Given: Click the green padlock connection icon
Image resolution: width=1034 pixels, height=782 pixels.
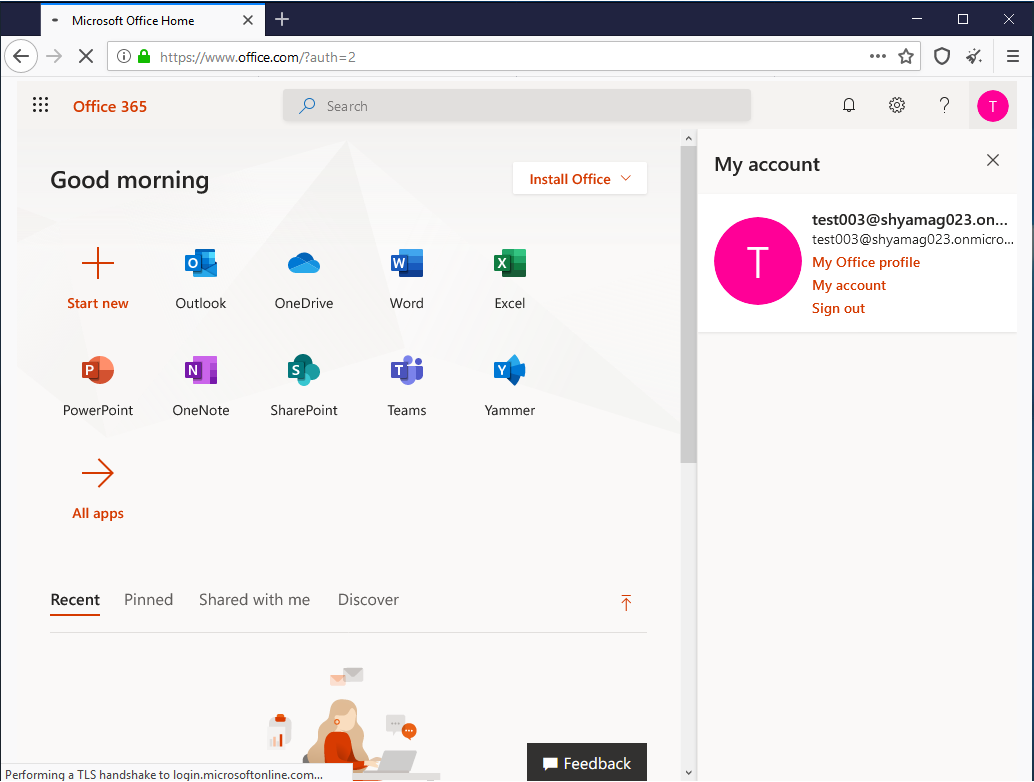Looking at the screenshot, I should (x=144, y=57).
